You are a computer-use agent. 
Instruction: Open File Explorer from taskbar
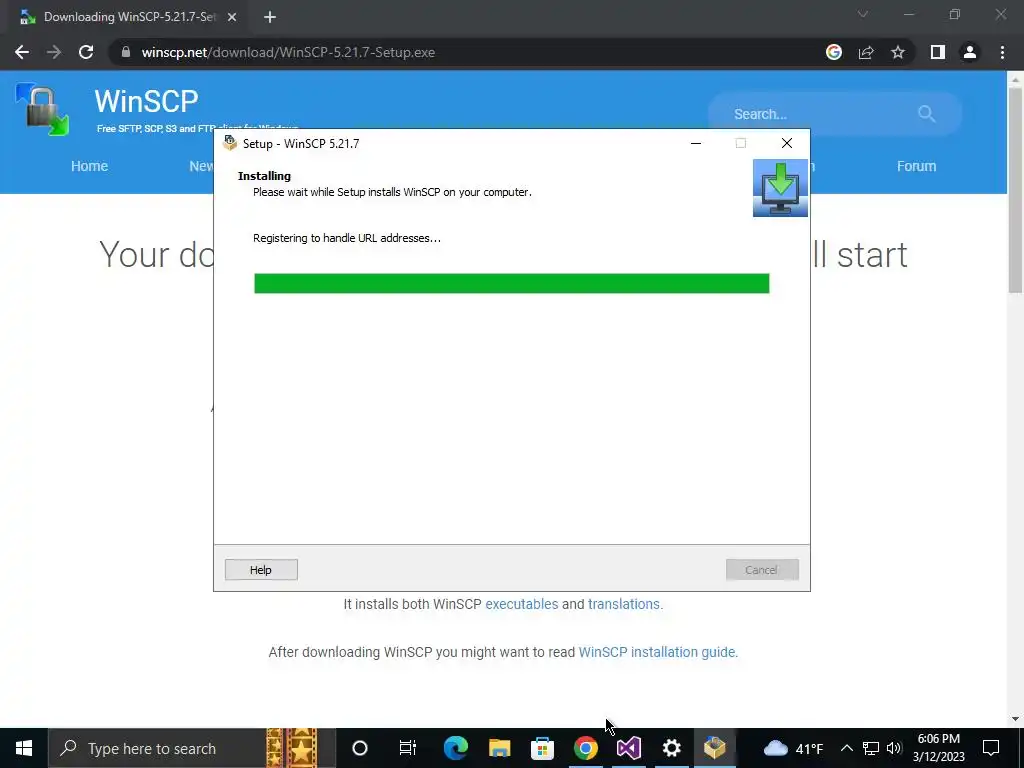coord(500,748)
